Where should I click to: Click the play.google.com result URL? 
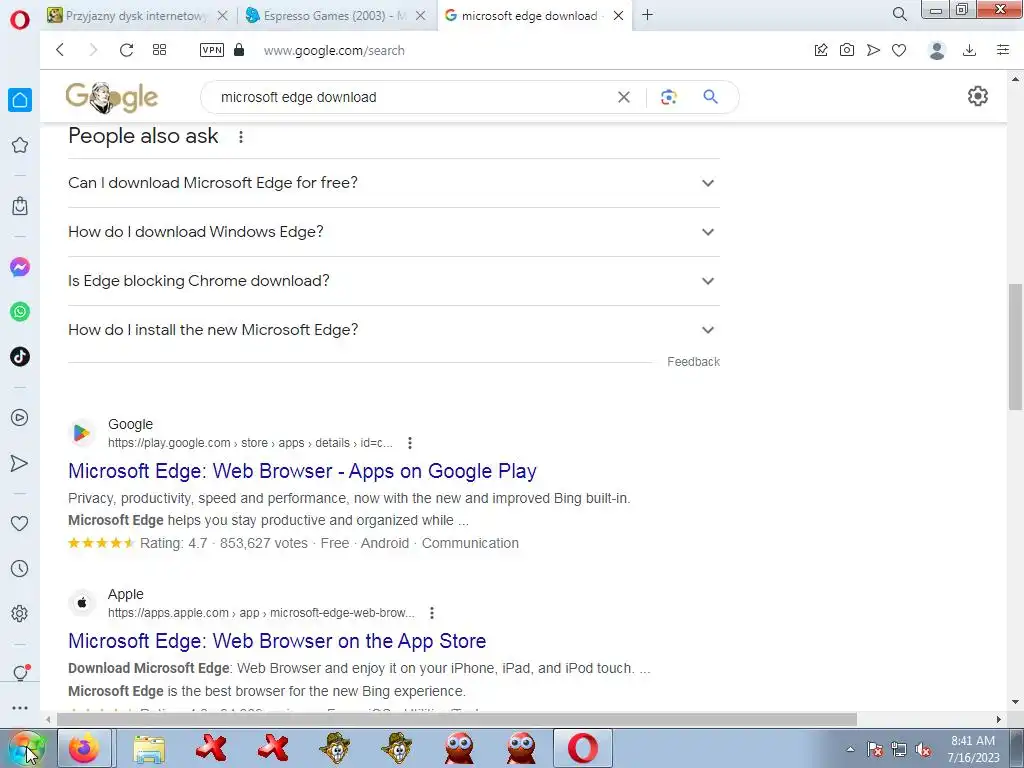[250, 443]
